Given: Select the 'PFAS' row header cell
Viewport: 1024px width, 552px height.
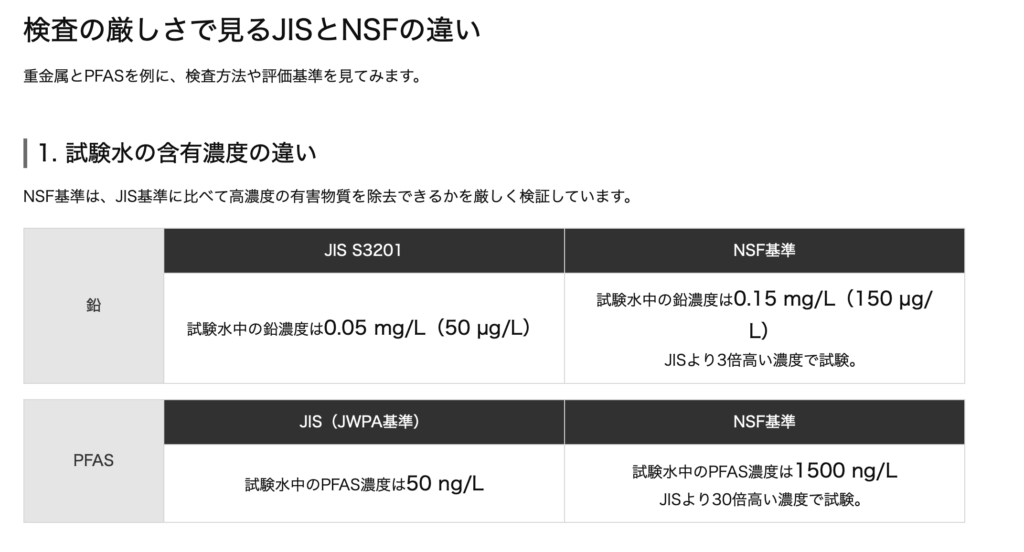Looking at the screenshot, I should [x=94, y=461].
